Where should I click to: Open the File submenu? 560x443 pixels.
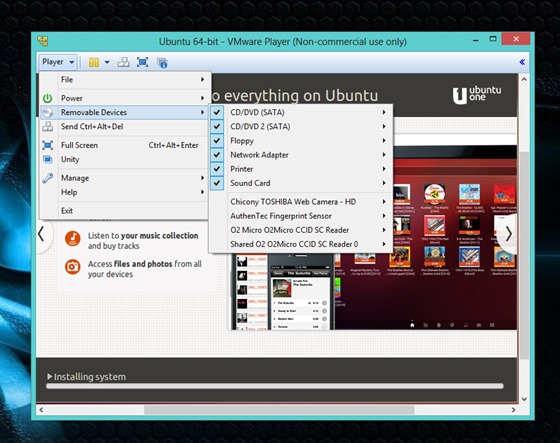124,80
